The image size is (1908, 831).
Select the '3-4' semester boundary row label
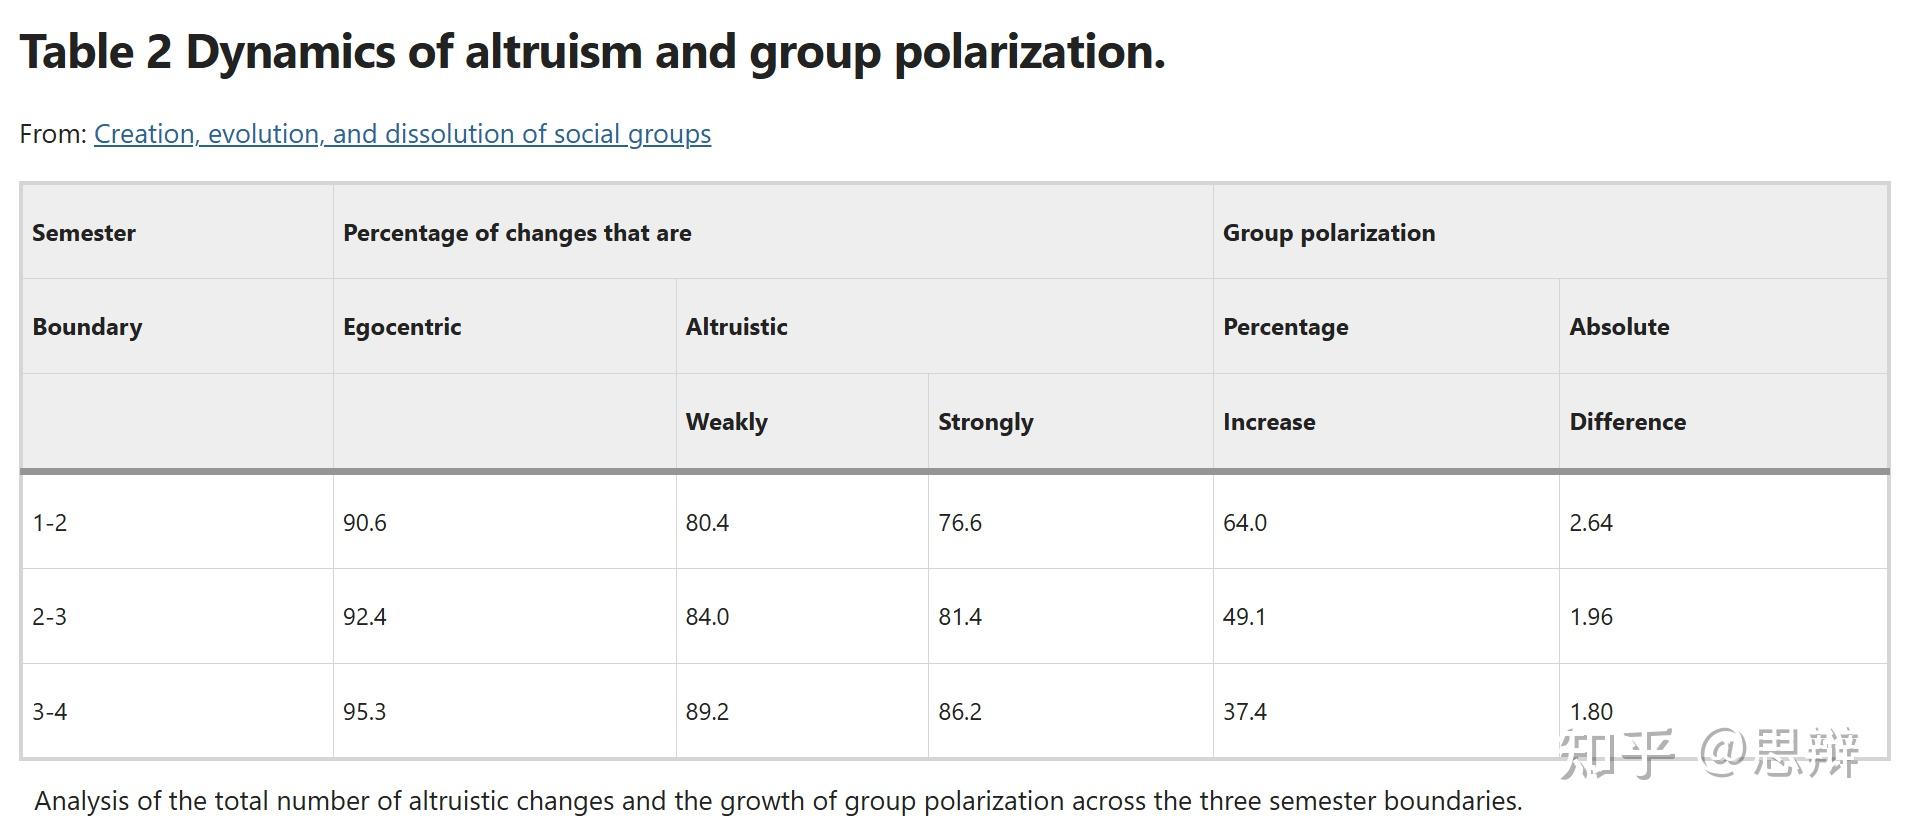click(x=50, y=712)
